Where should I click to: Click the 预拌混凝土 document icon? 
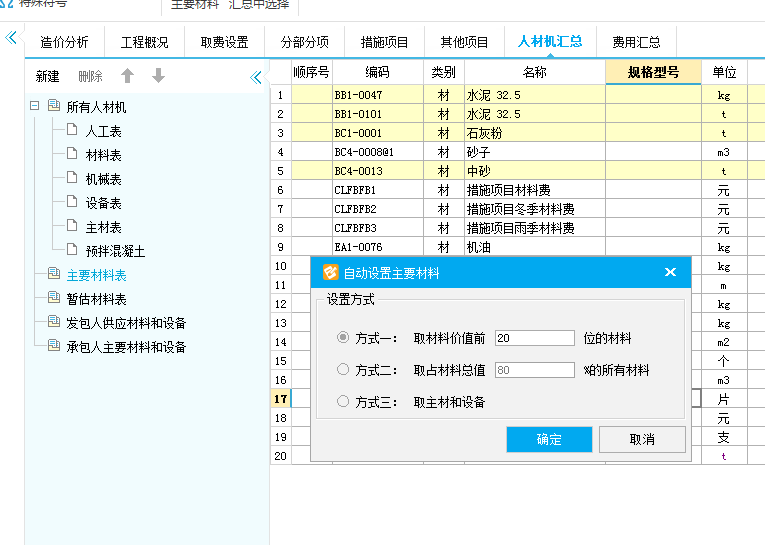[72, 249]
